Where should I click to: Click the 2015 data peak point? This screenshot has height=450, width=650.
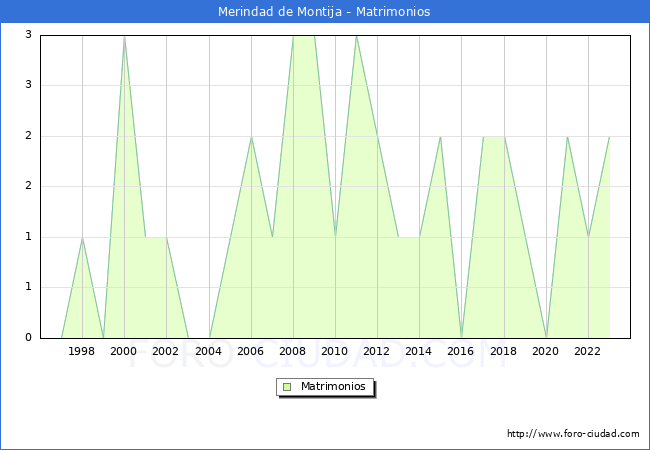[440, 137]
